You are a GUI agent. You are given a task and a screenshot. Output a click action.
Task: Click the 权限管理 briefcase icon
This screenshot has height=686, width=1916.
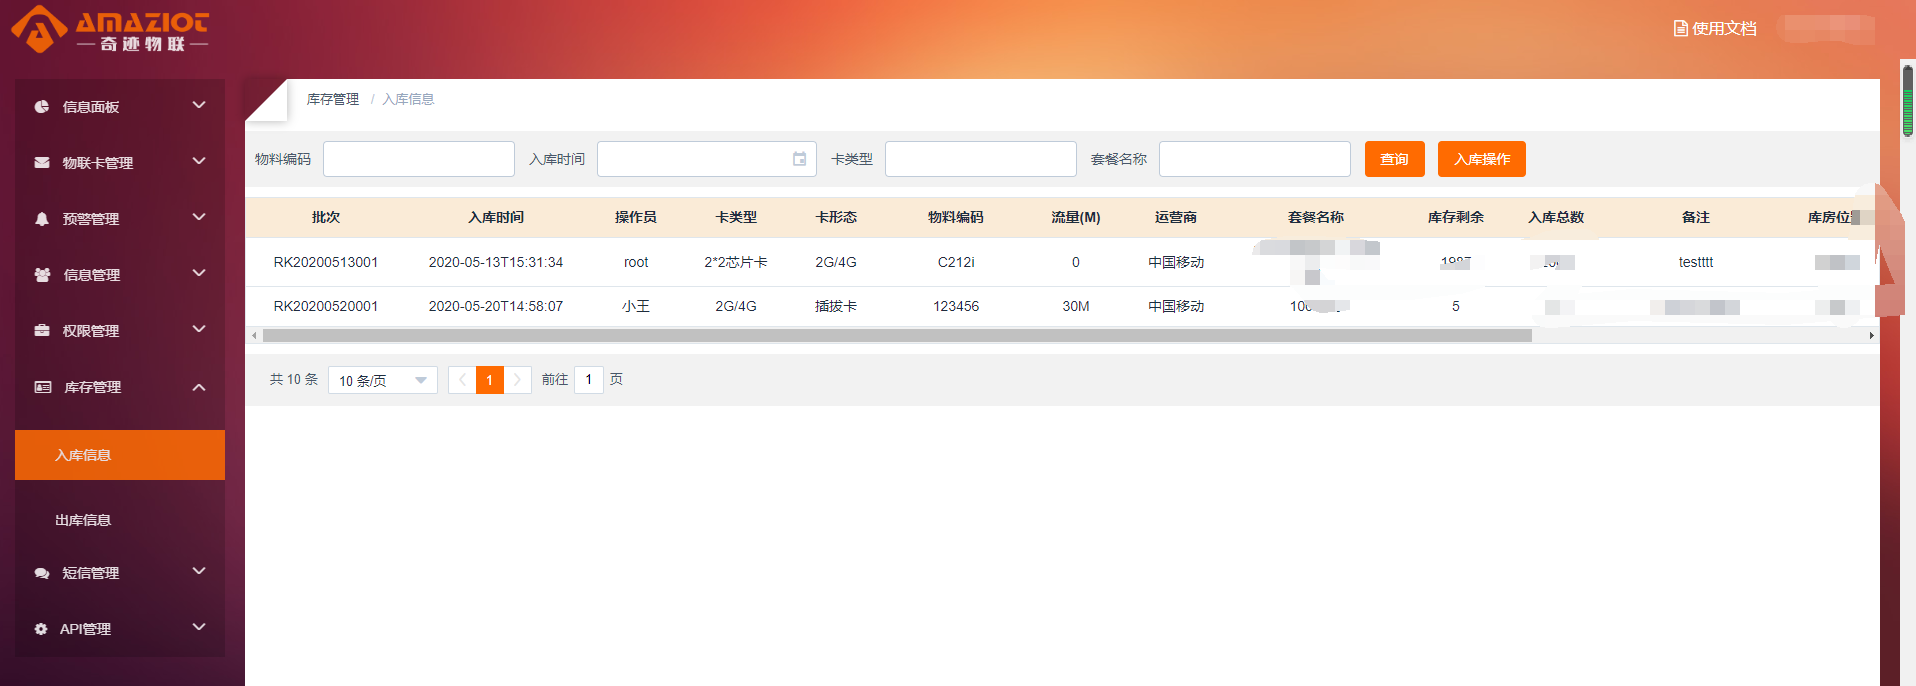tap(42, 330)
